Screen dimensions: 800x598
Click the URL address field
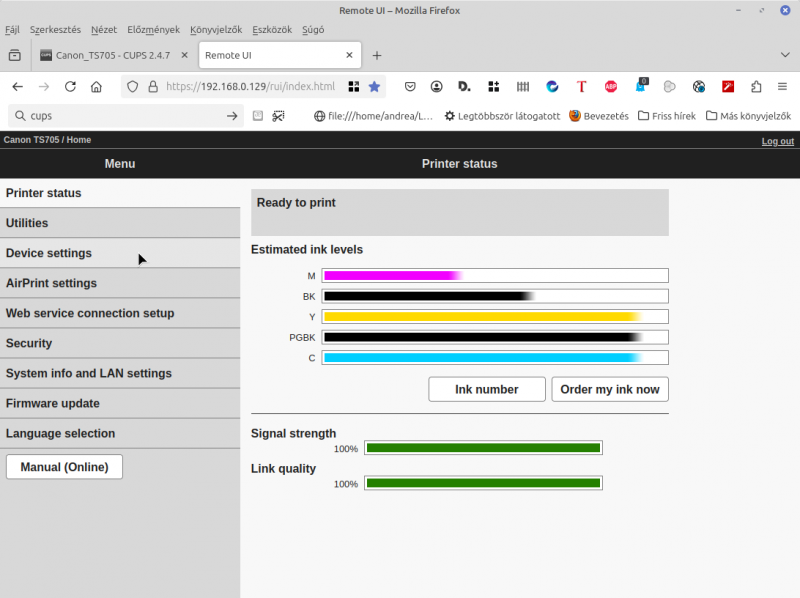coord(250,87)
